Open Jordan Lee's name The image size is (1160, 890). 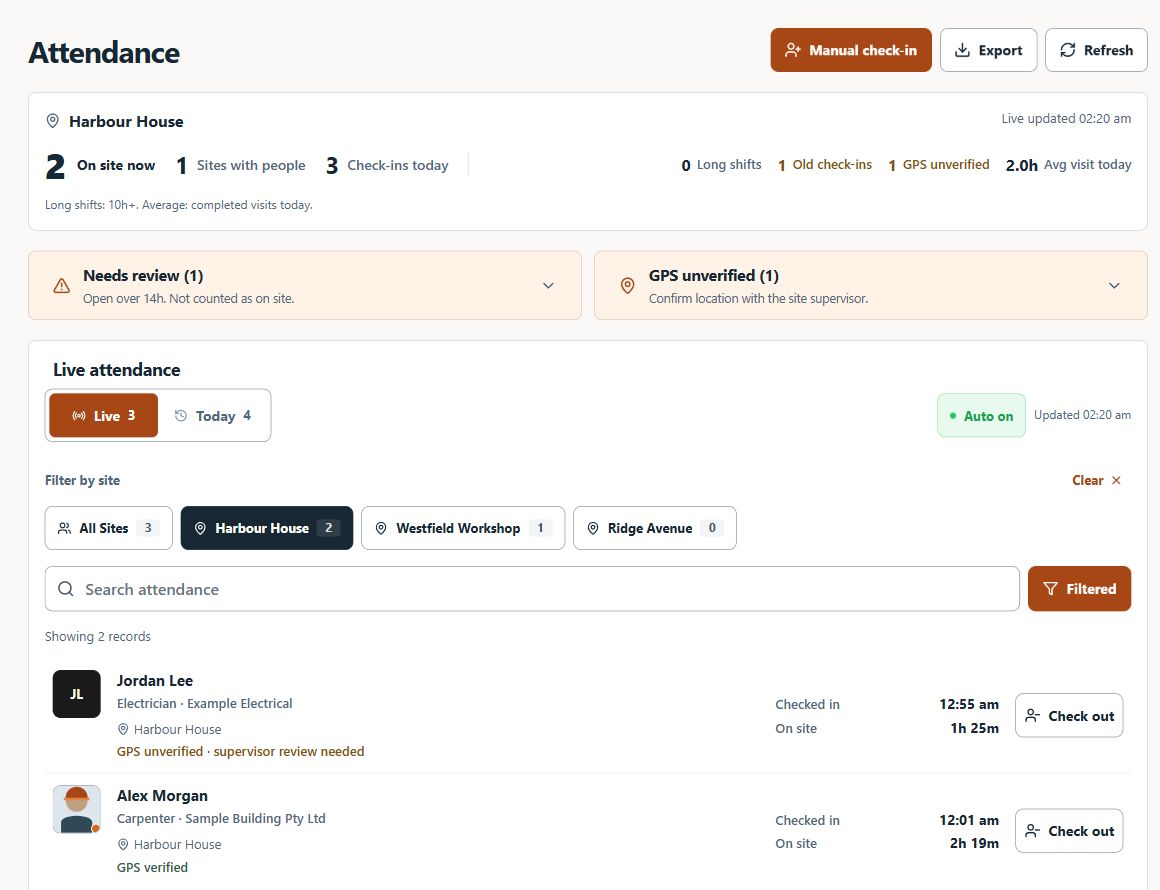tap(155, 681)
